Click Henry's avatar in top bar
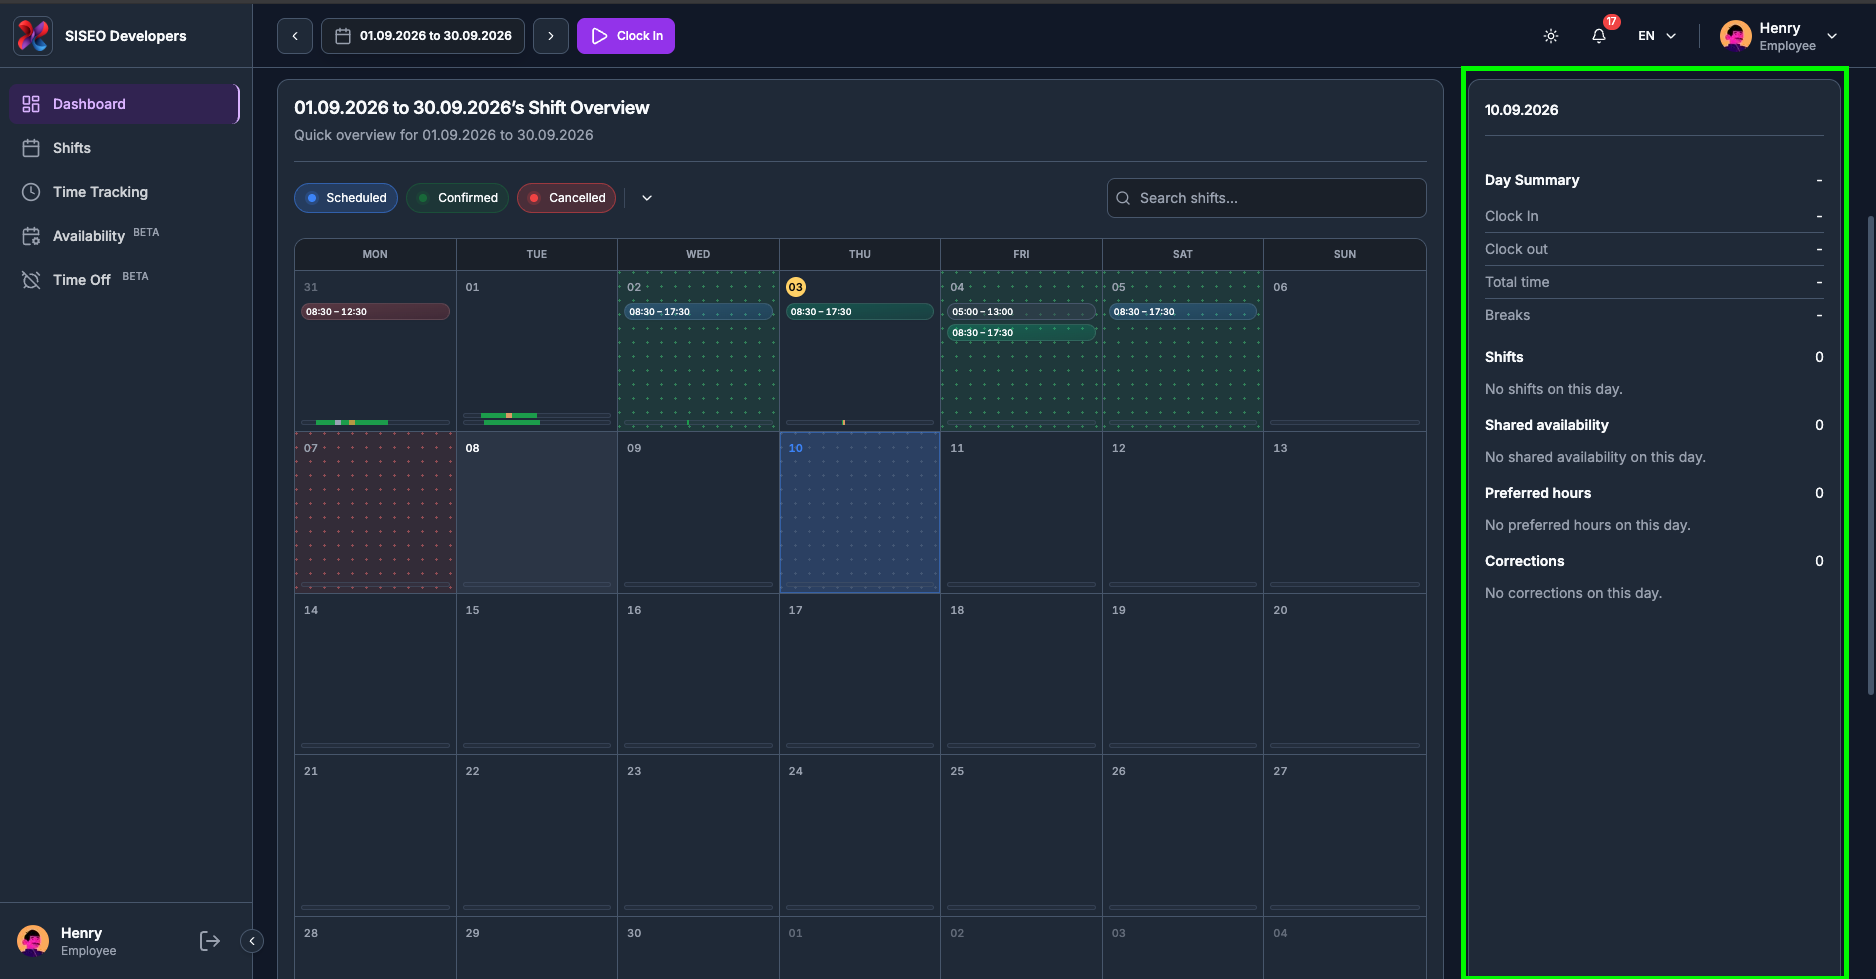The width and height of the screenshot is (1876, 979). click(x=1735, y=36)
